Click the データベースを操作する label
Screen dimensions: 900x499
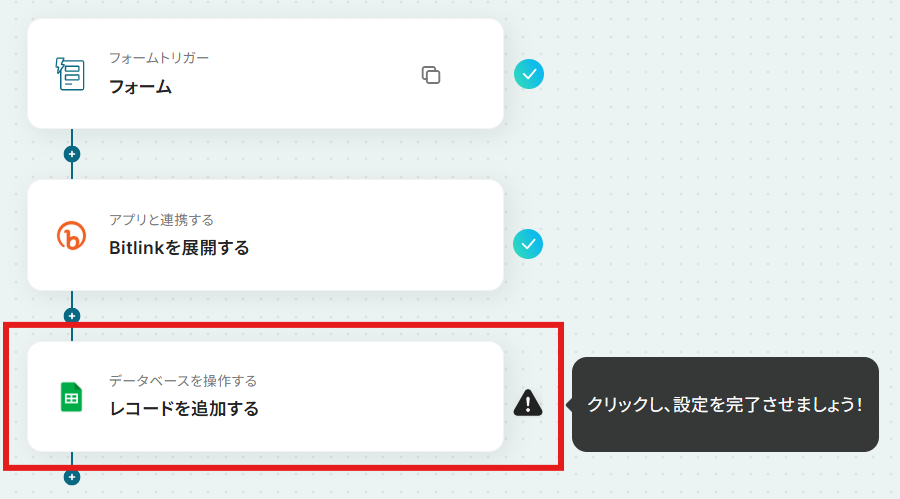[x=183, y=381]
